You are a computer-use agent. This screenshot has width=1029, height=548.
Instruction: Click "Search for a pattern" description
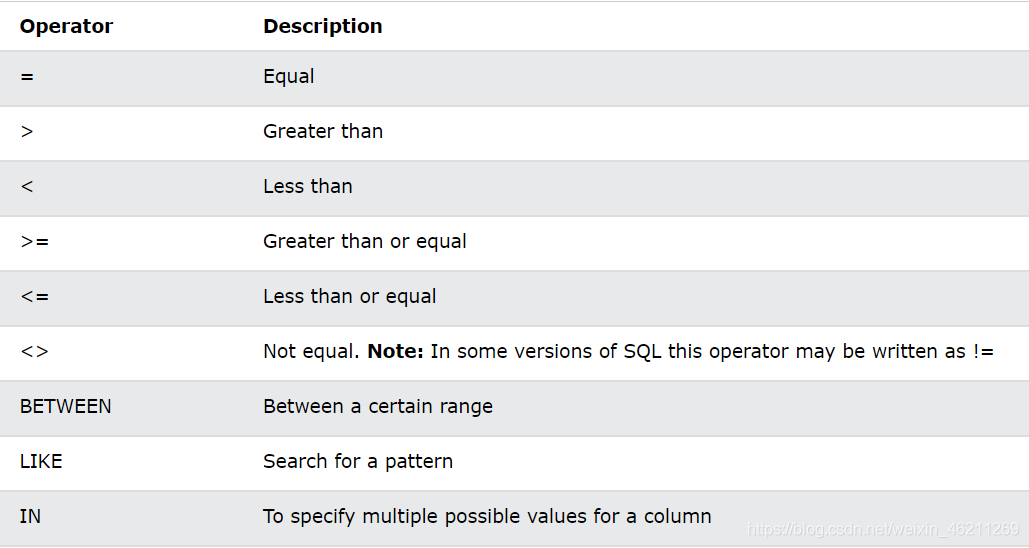click(358, 462)
